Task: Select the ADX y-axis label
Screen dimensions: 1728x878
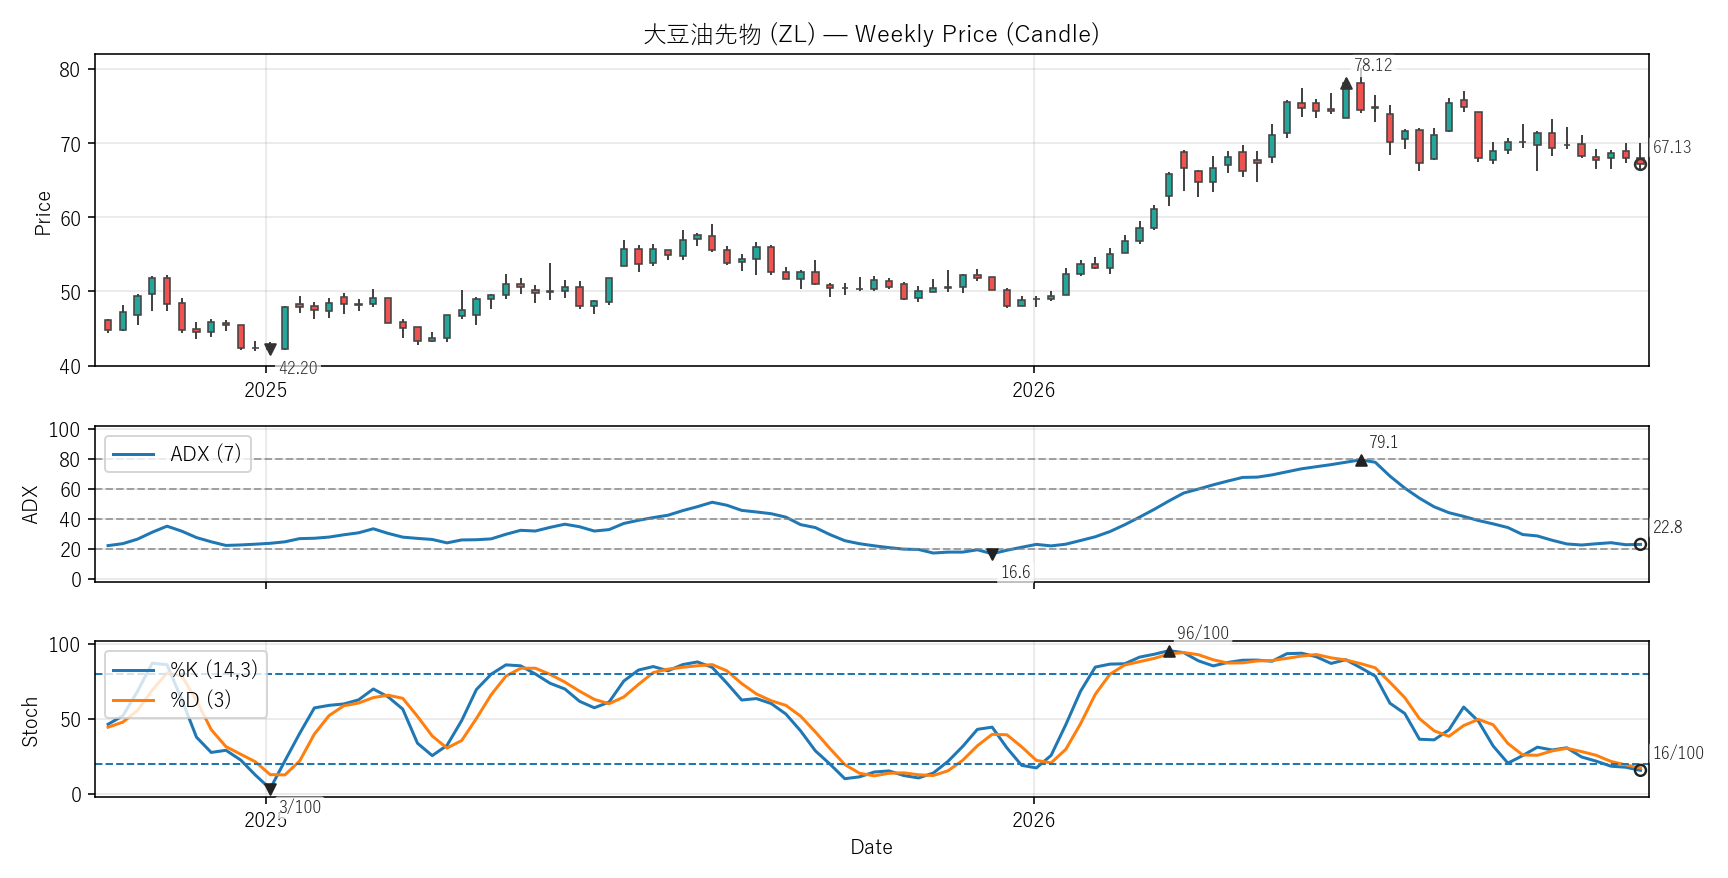Action: (30, 504)
